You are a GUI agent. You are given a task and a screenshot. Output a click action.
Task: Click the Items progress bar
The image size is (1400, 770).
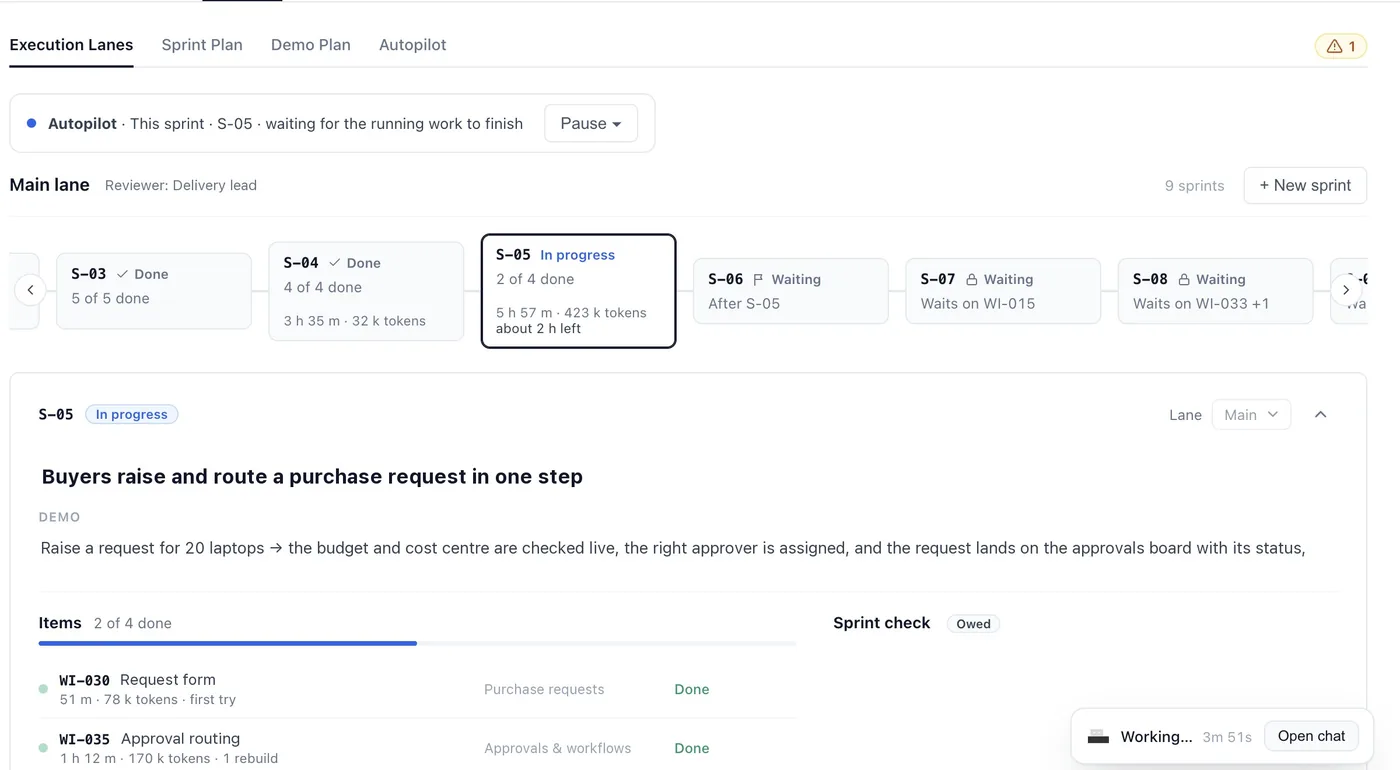pos(417,644)
